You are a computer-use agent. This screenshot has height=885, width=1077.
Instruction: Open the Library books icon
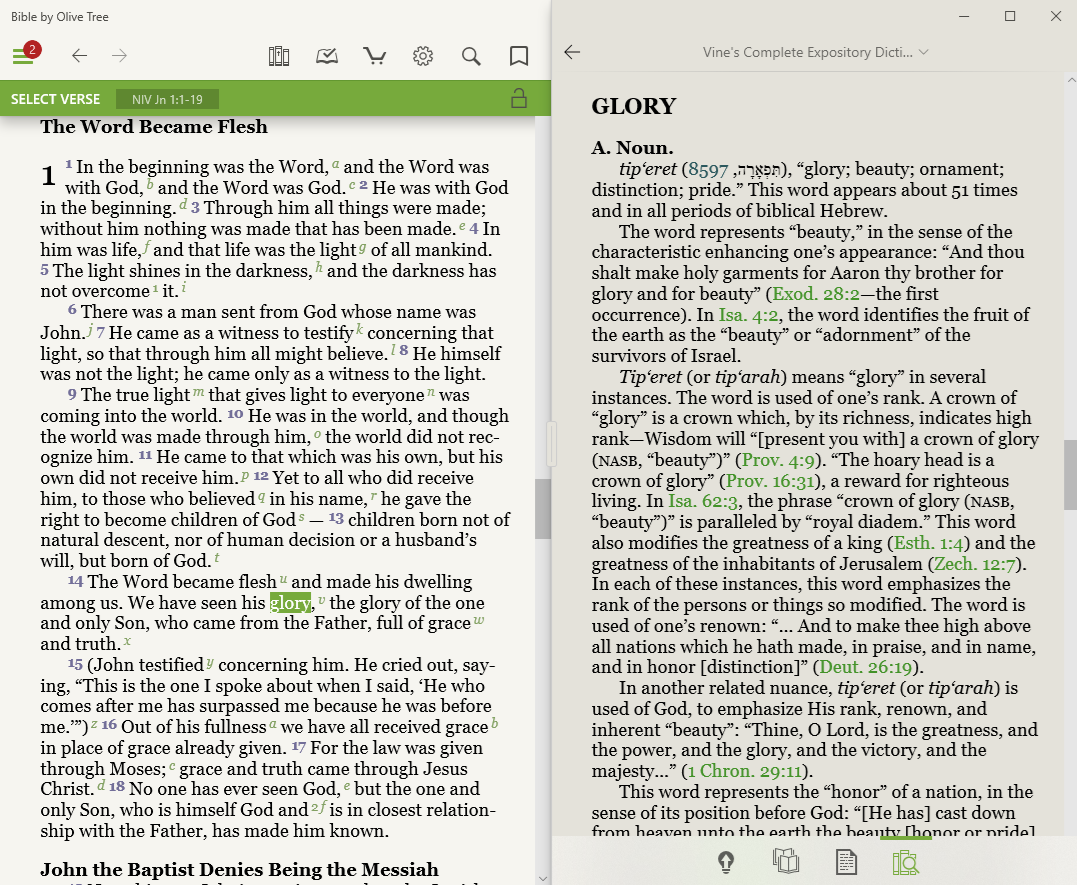[x=279, y=56]
